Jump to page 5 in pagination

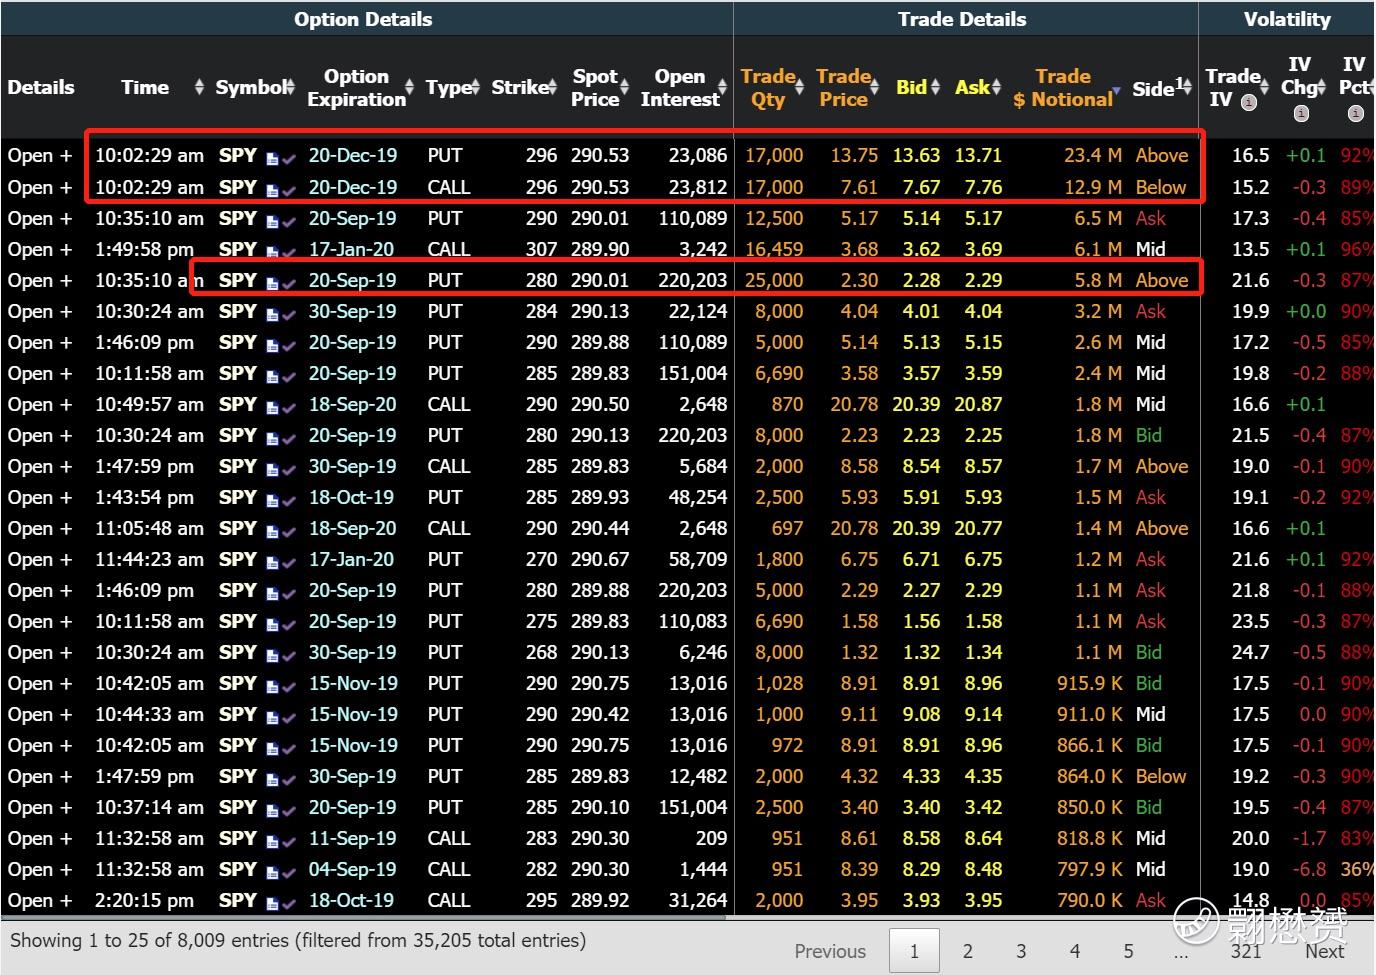tap(1128, 951)
